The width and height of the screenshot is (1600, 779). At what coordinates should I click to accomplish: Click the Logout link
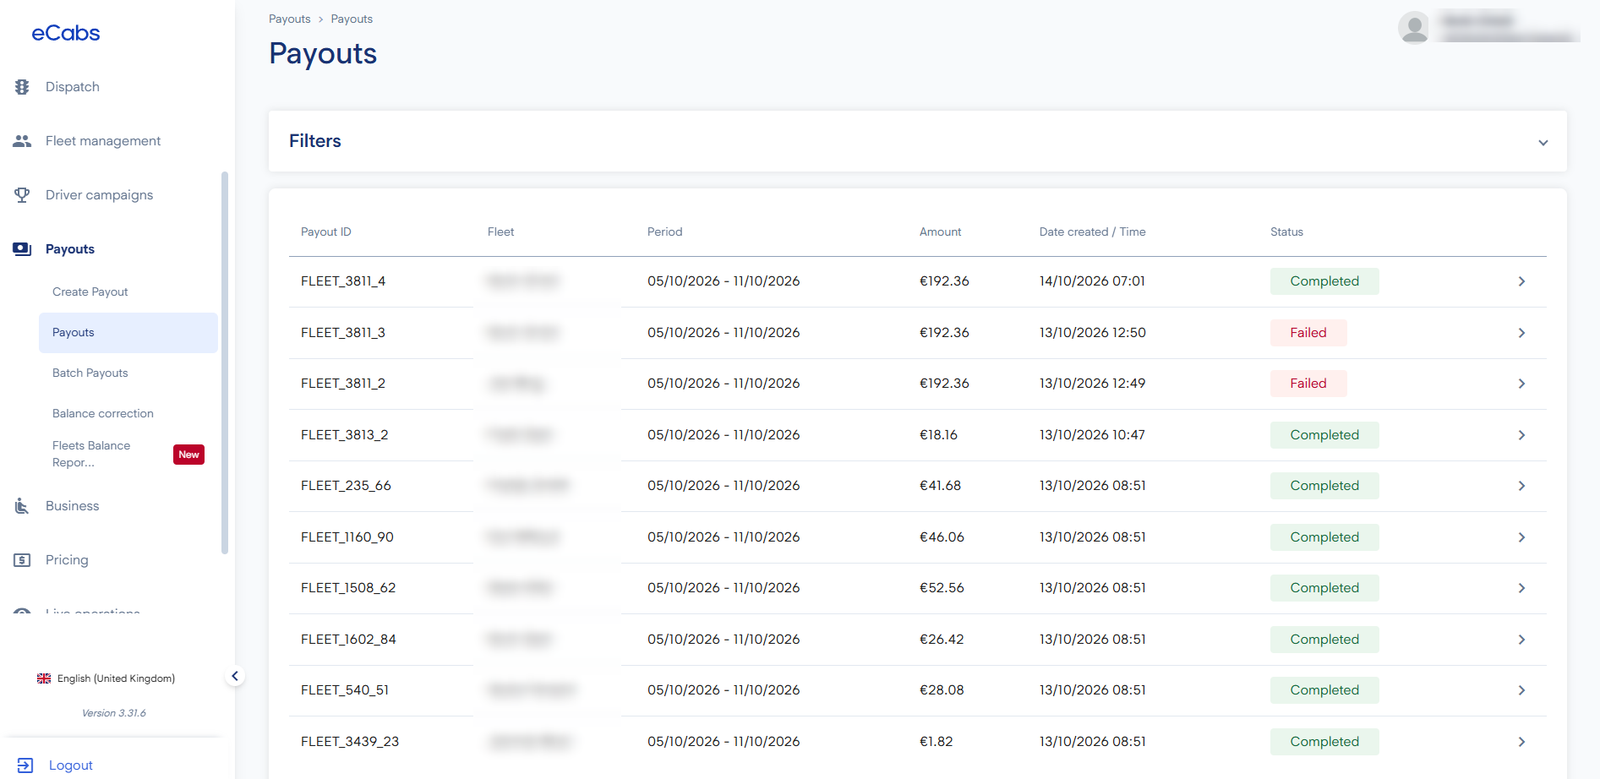coord(70,765)
